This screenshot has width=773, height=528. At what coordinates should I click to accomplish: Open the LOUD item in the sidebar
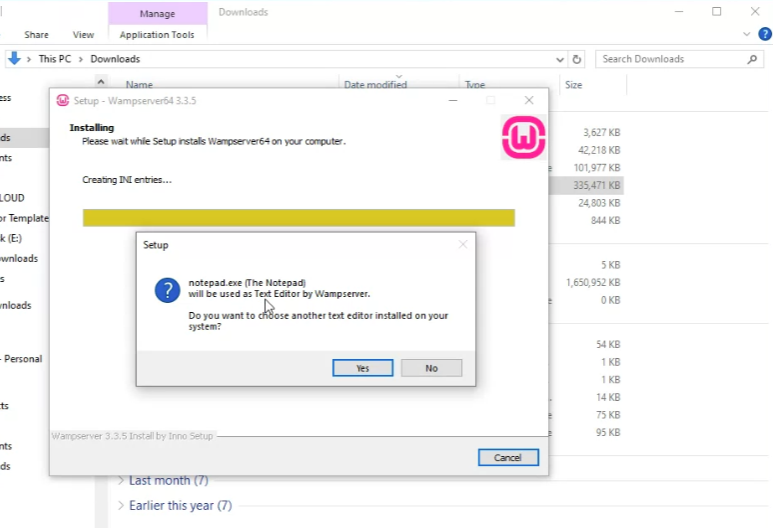pyautogui.click(x=12, y=198)
